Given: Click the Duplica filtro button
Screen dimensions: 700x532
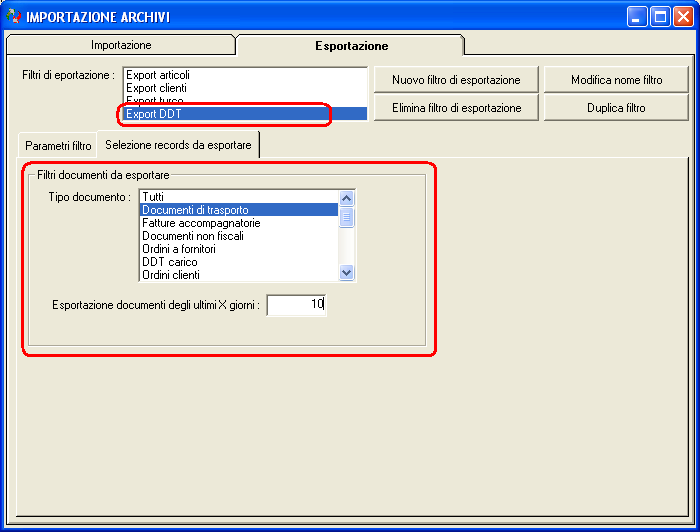Looking at the screenshot, I should point(616,108).
